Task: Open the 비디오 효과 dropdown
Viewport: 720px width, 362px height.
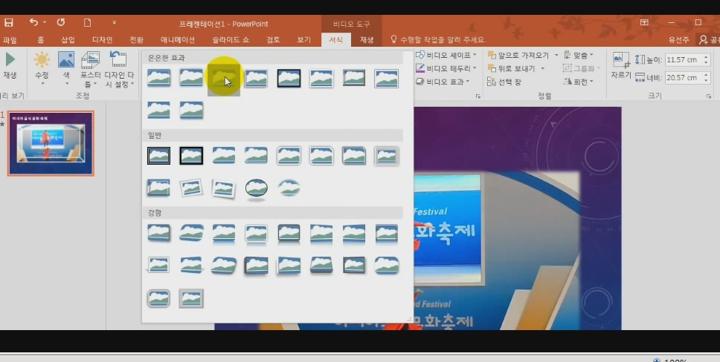Action: (x=444, y=82)
